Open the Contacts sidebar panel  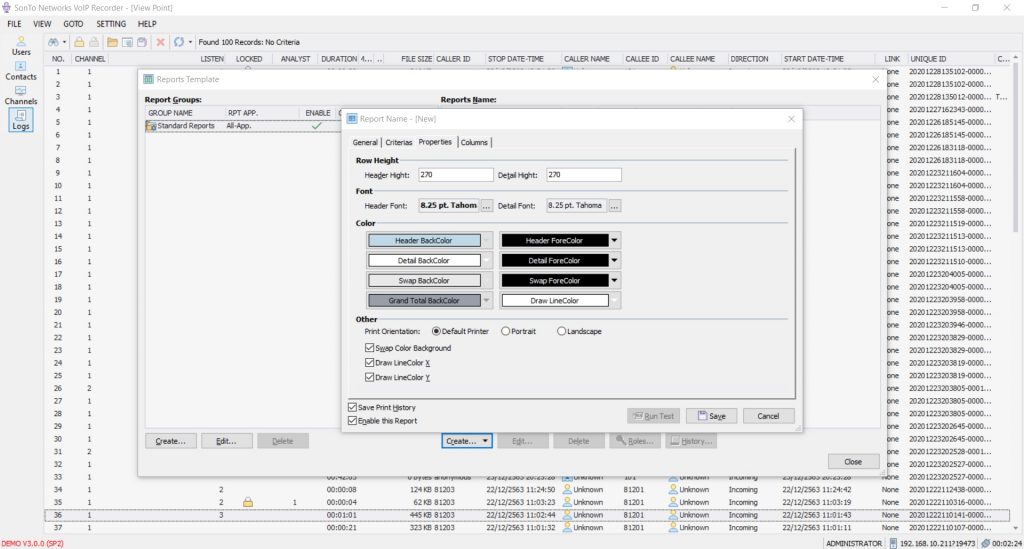point(20,71)
